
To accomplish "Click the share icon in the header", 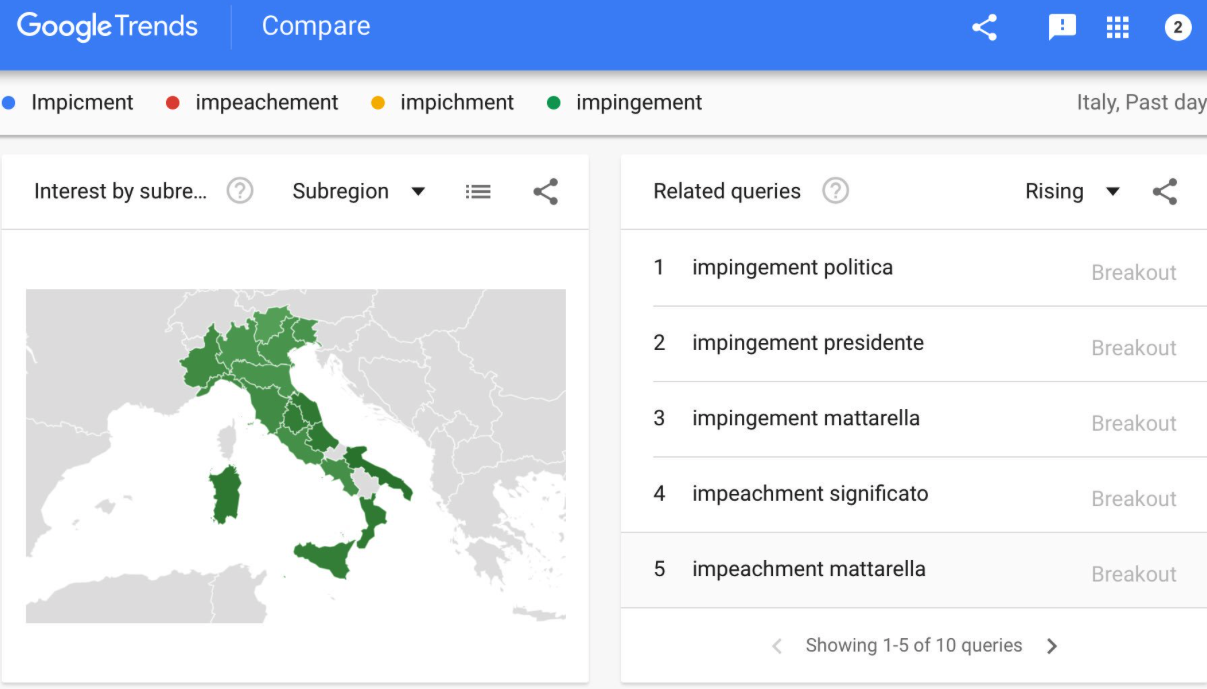I will [984, 27].
